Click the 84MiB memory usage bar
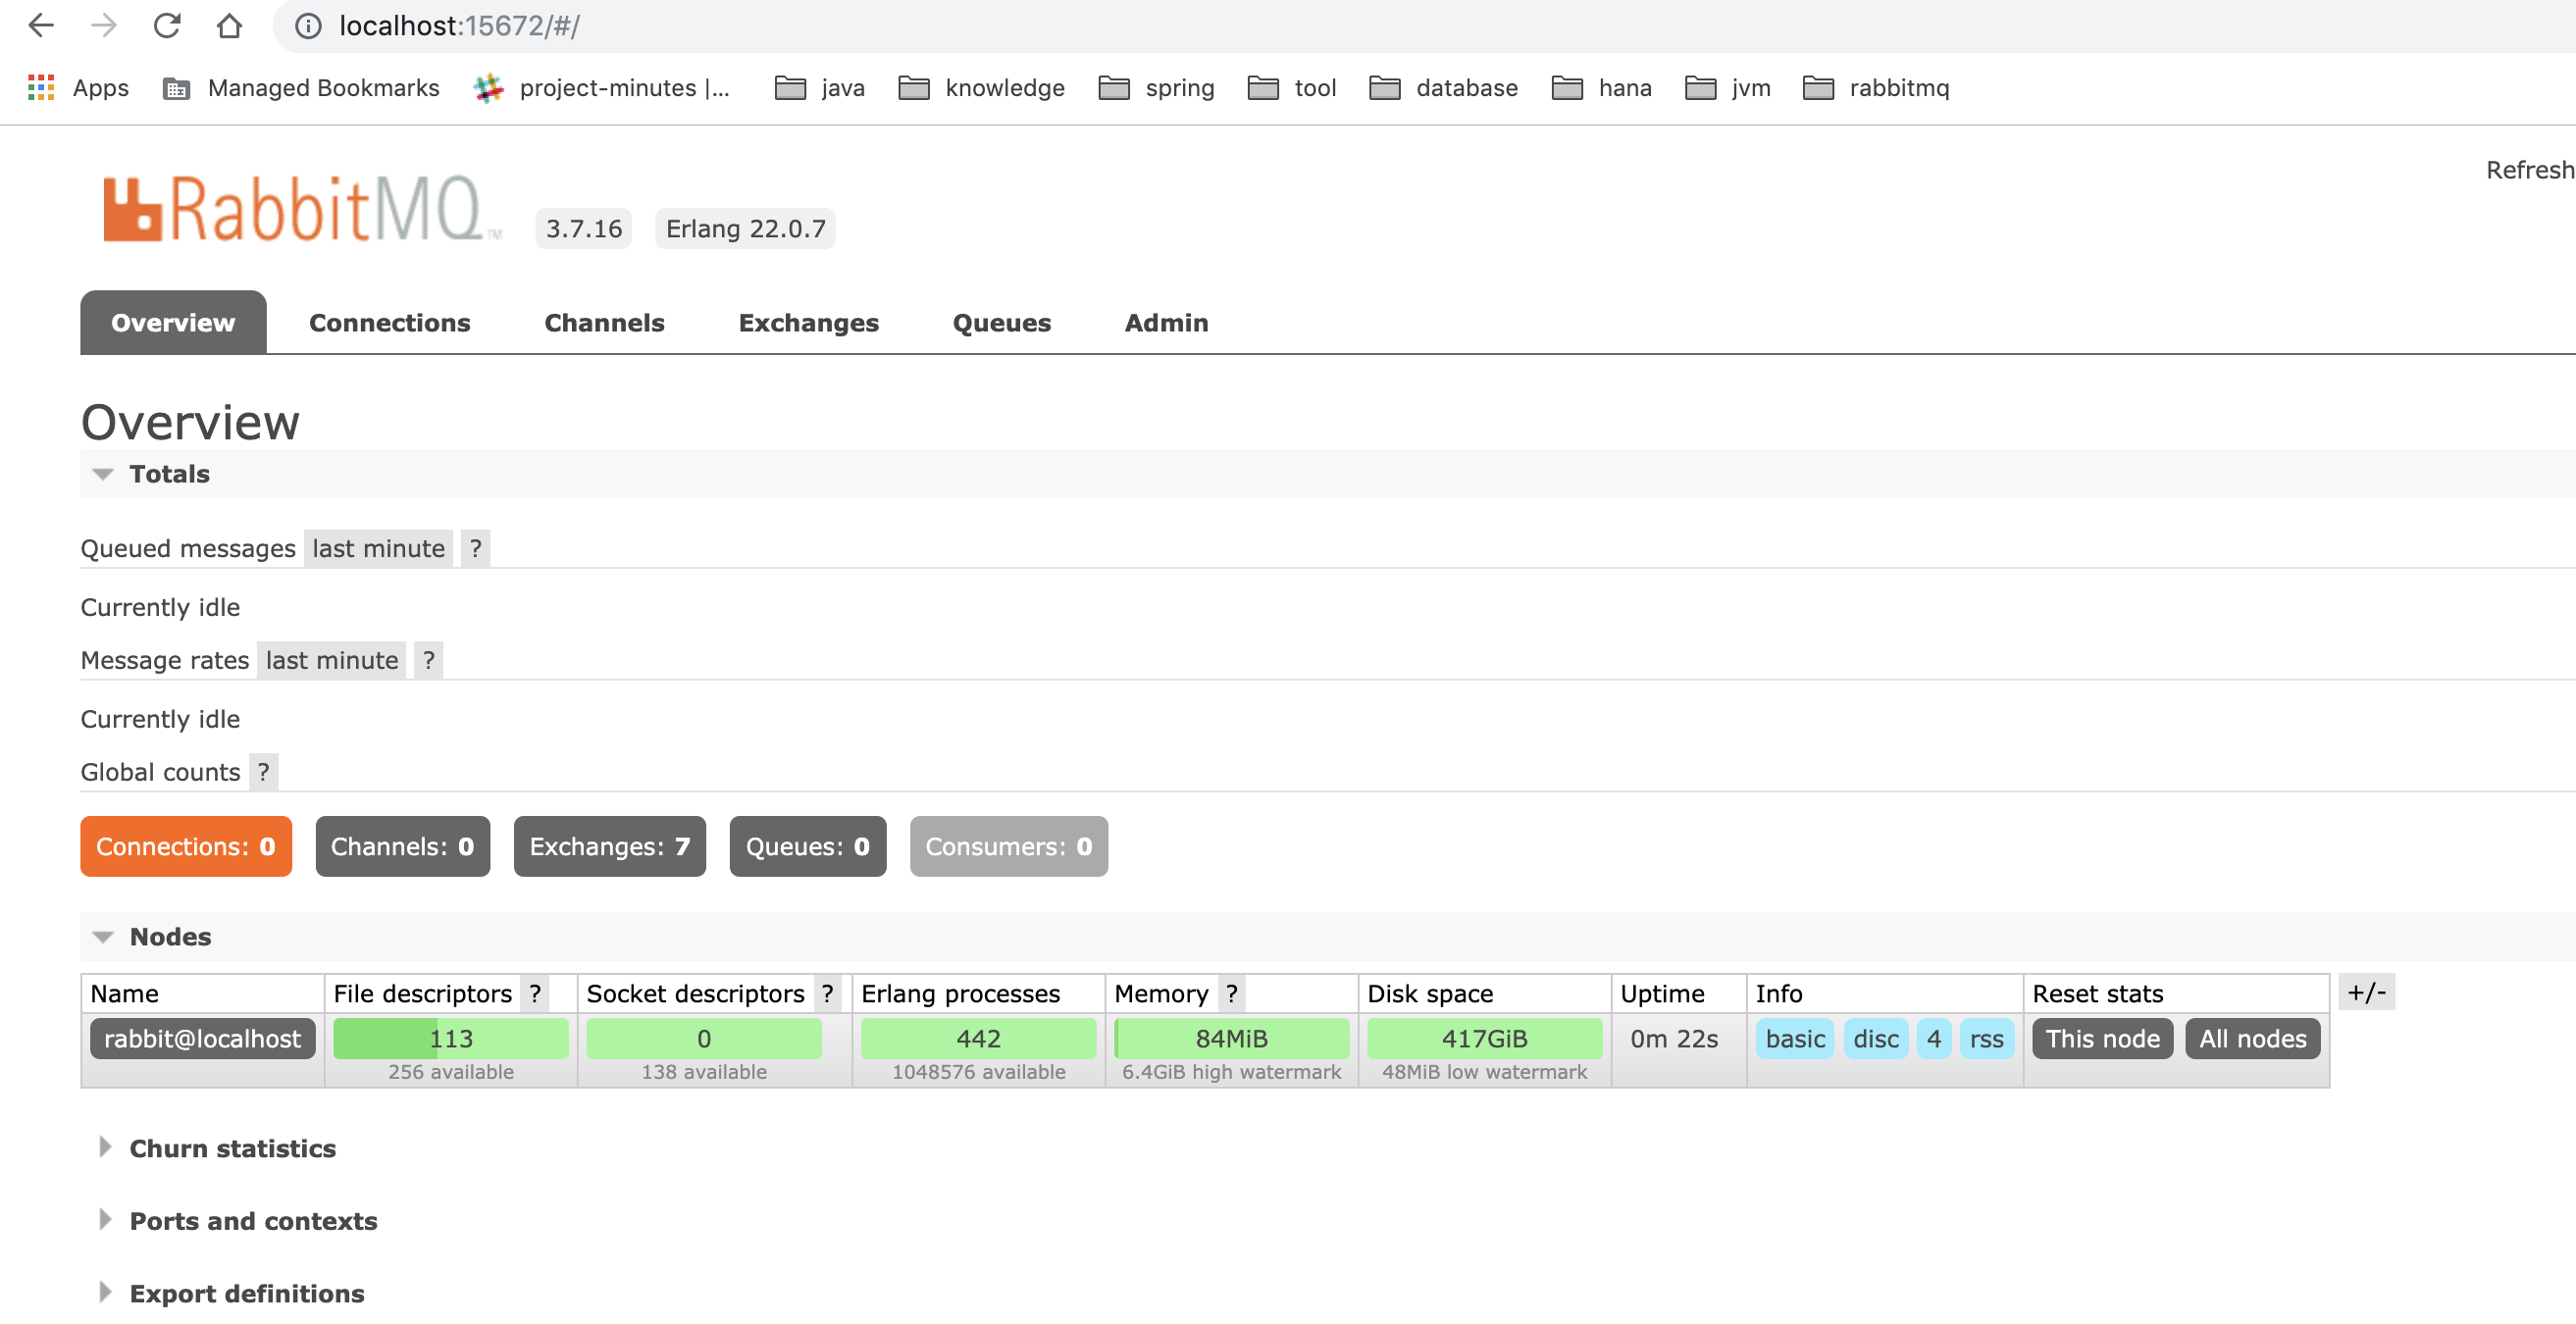This screenshot has width=2576, height=1324. click(x=1231, y=1038)
